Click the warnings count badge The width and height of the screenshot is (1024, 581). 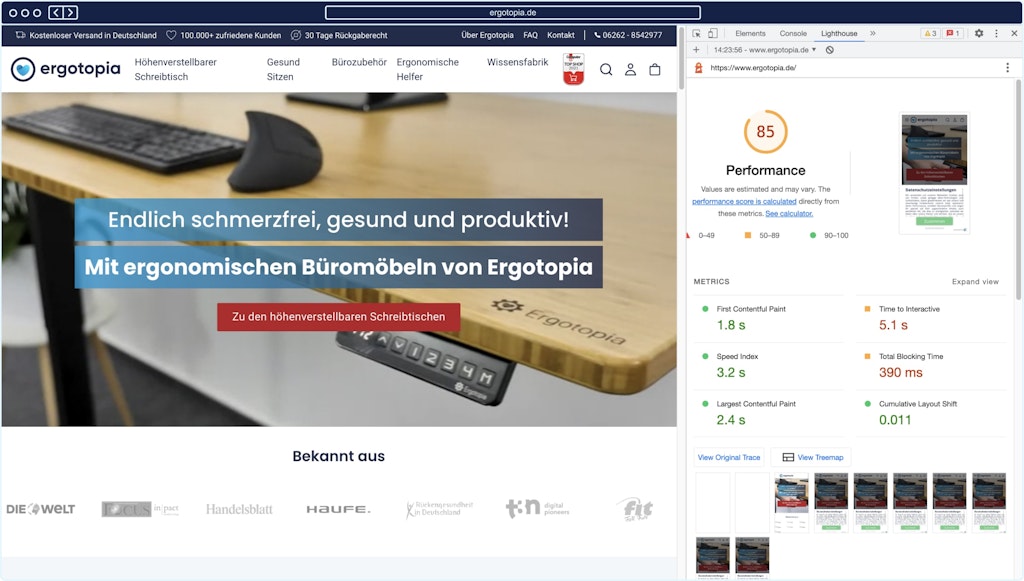[x=930, y=33]
